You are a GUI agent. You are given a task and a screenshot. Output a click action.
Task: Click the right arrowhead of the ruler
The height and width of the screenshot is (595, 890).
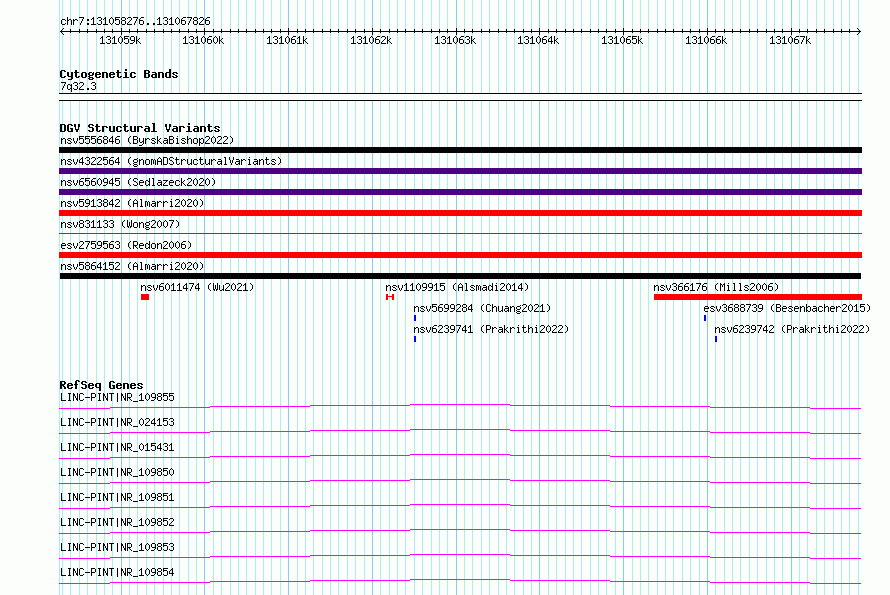[859, 31]
